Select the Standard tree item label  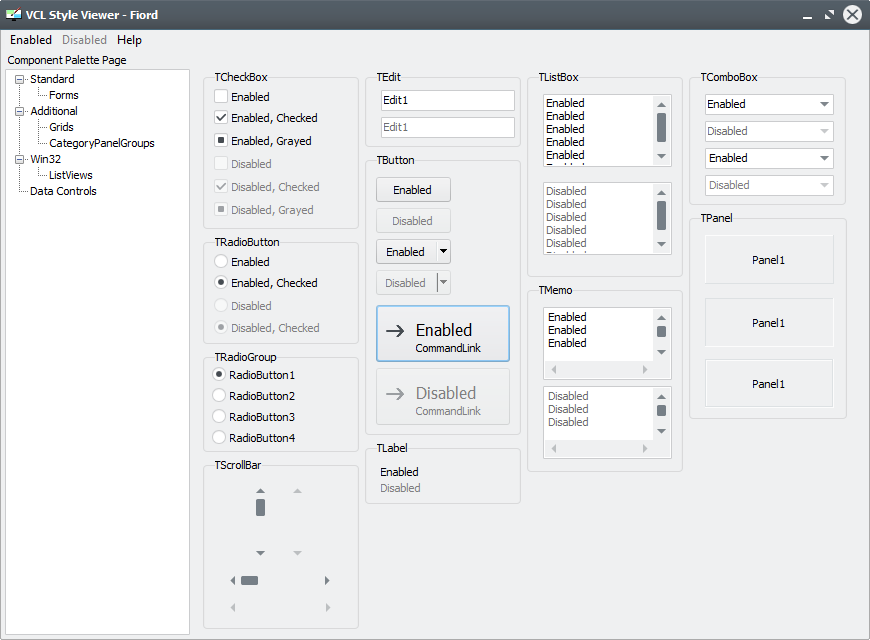52,79
